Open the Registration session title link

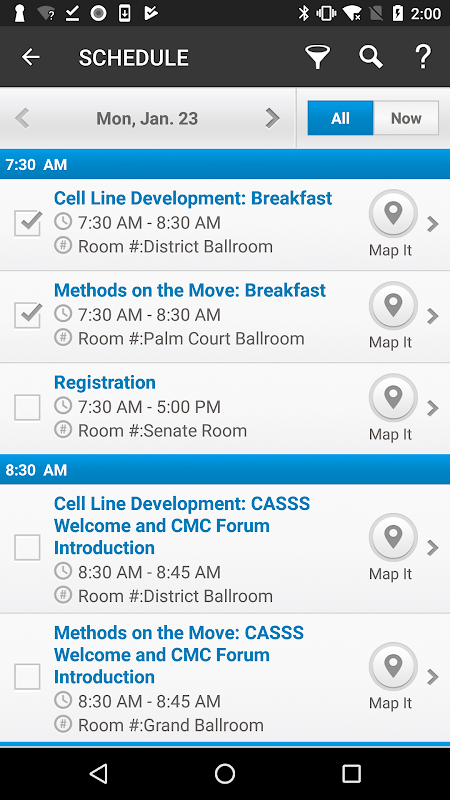(105, 382)
